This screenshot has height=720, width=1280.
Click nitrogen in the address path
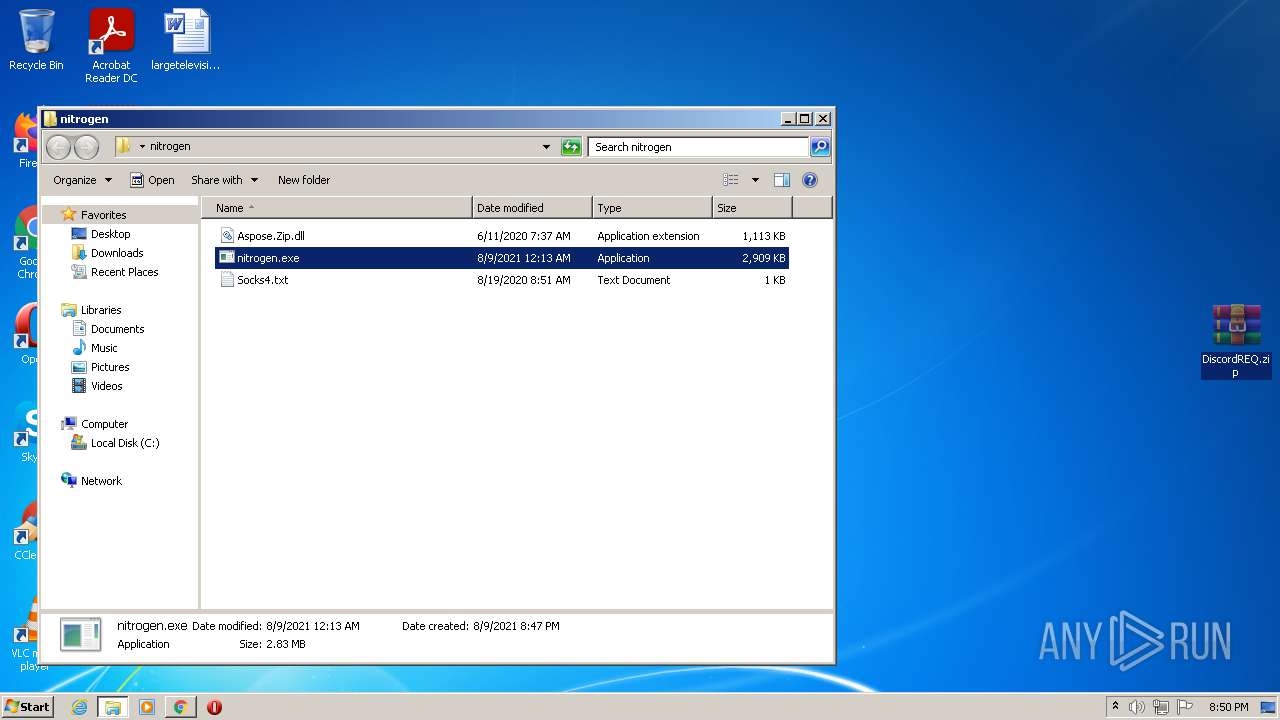coord(170,147)
